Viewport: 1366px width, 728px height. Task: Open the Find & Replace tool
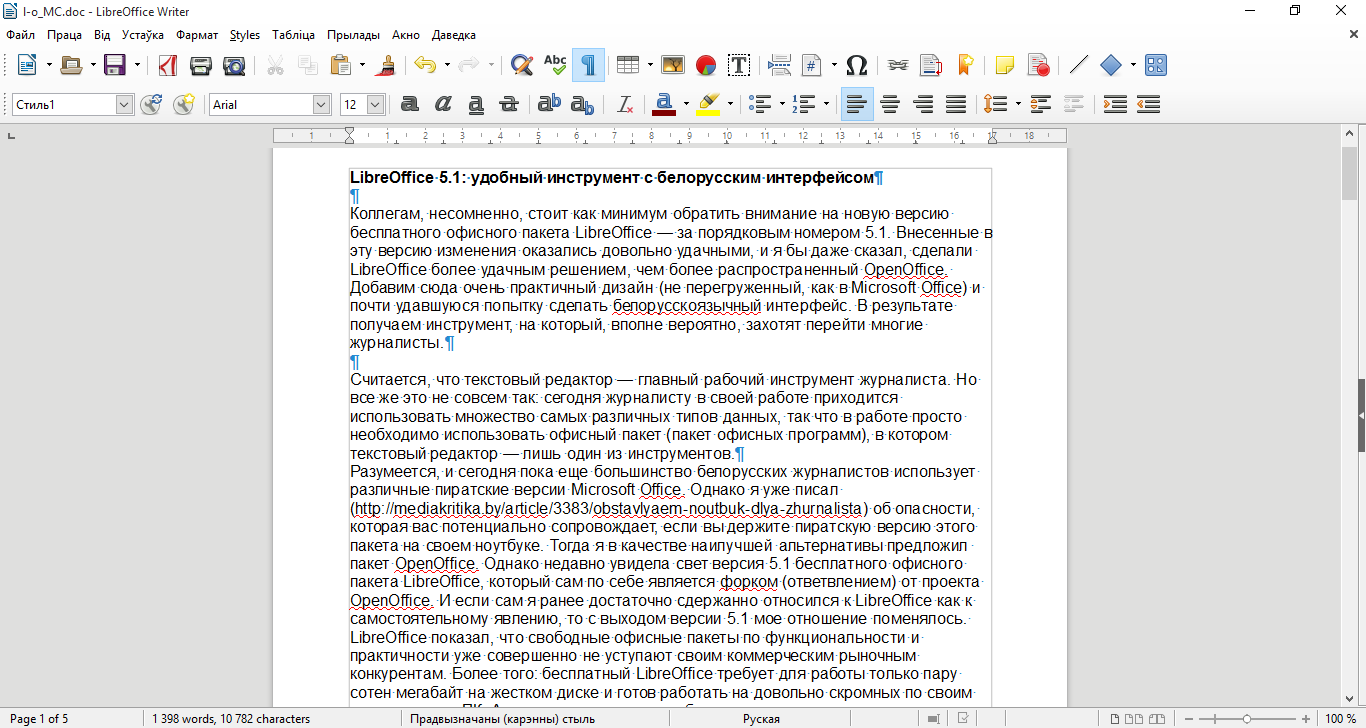coord(521,66)
